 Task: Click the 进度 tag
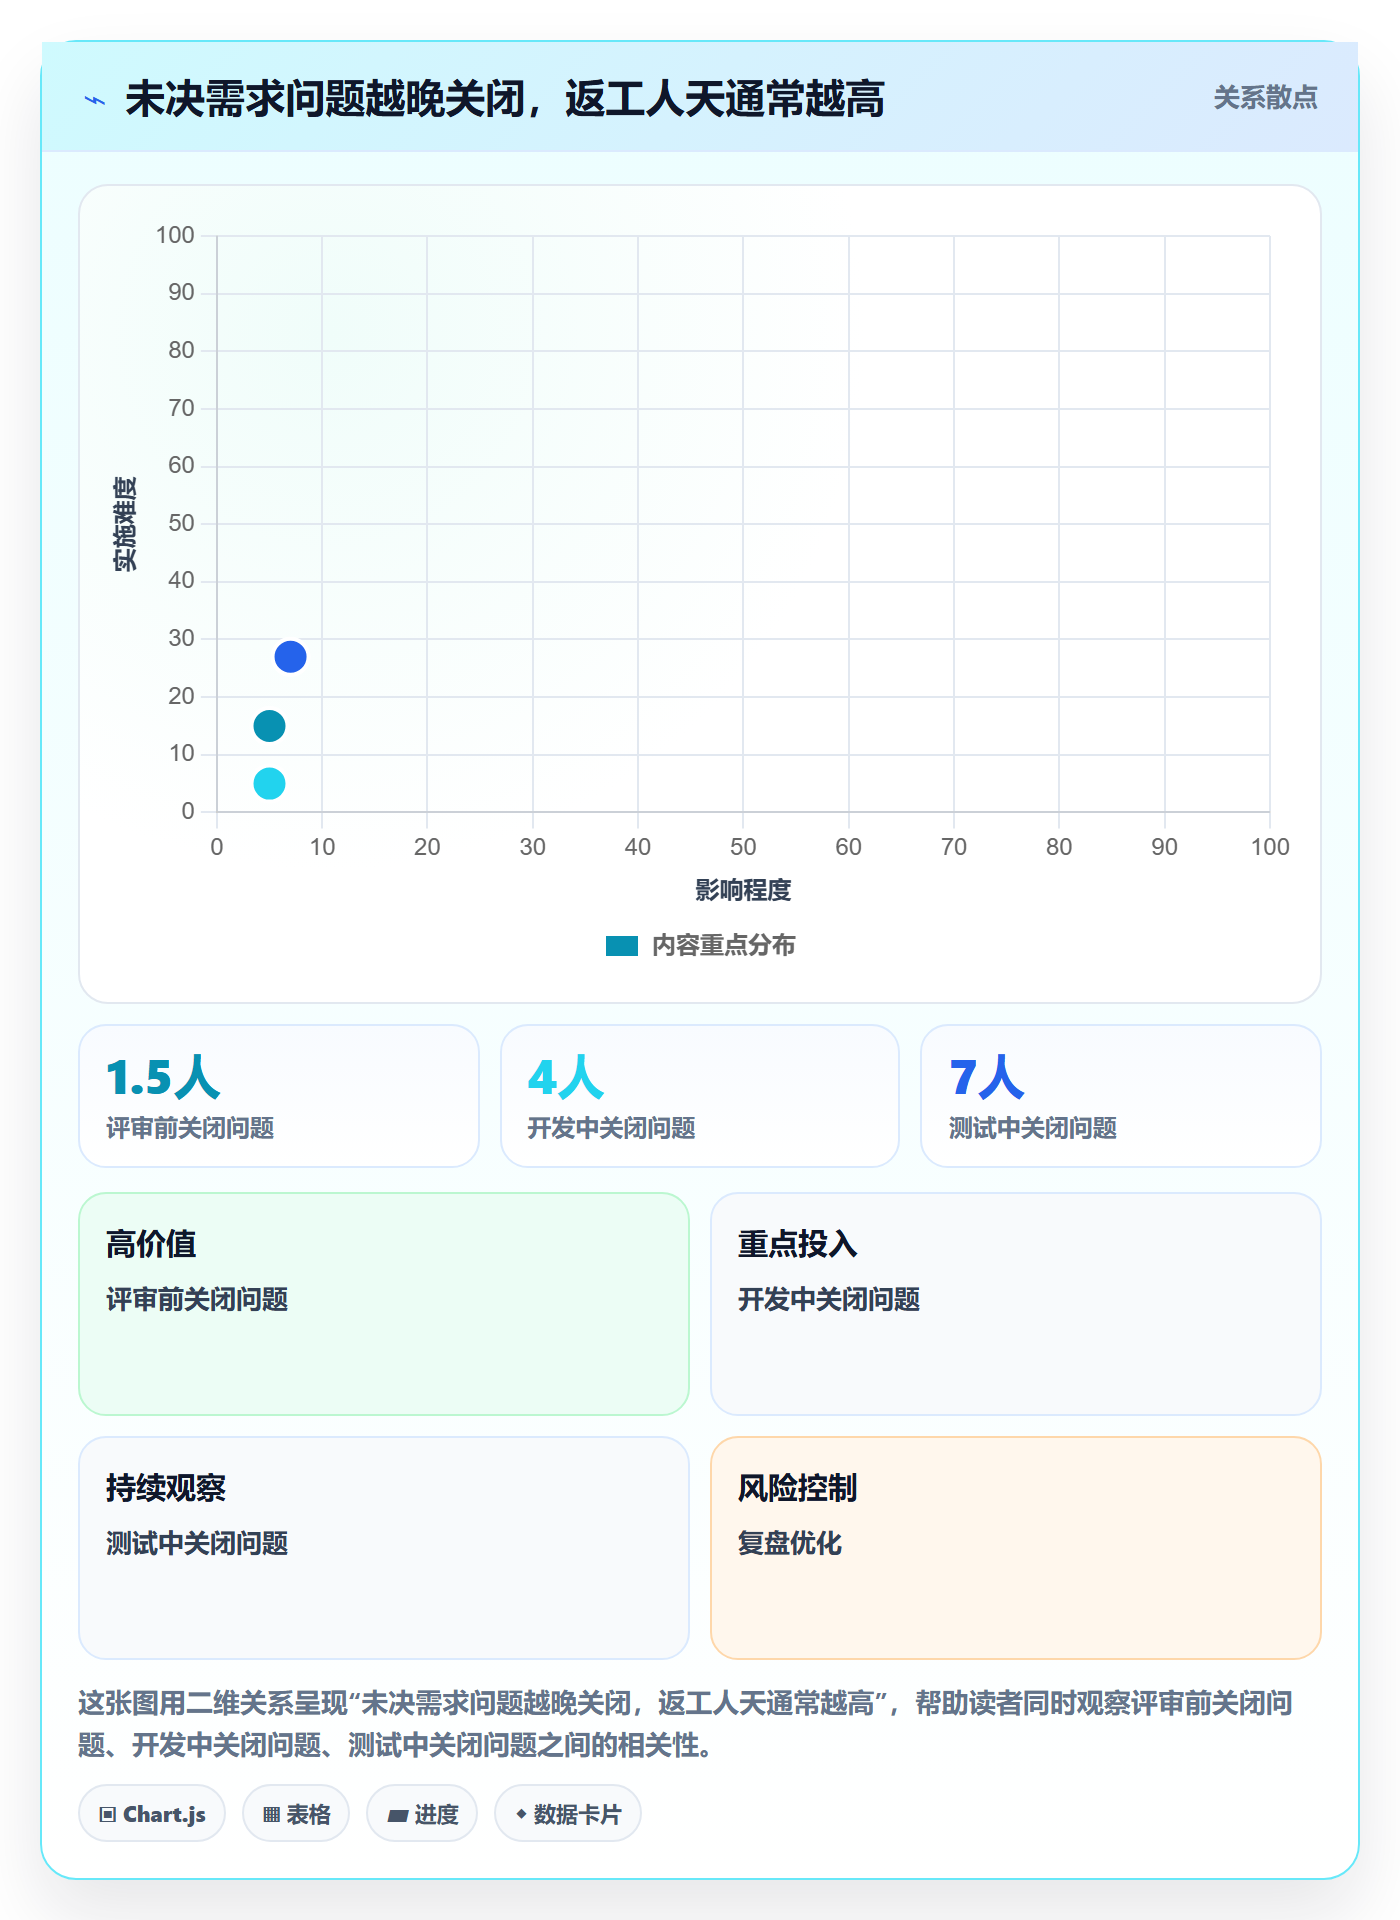click(422, 1814)
